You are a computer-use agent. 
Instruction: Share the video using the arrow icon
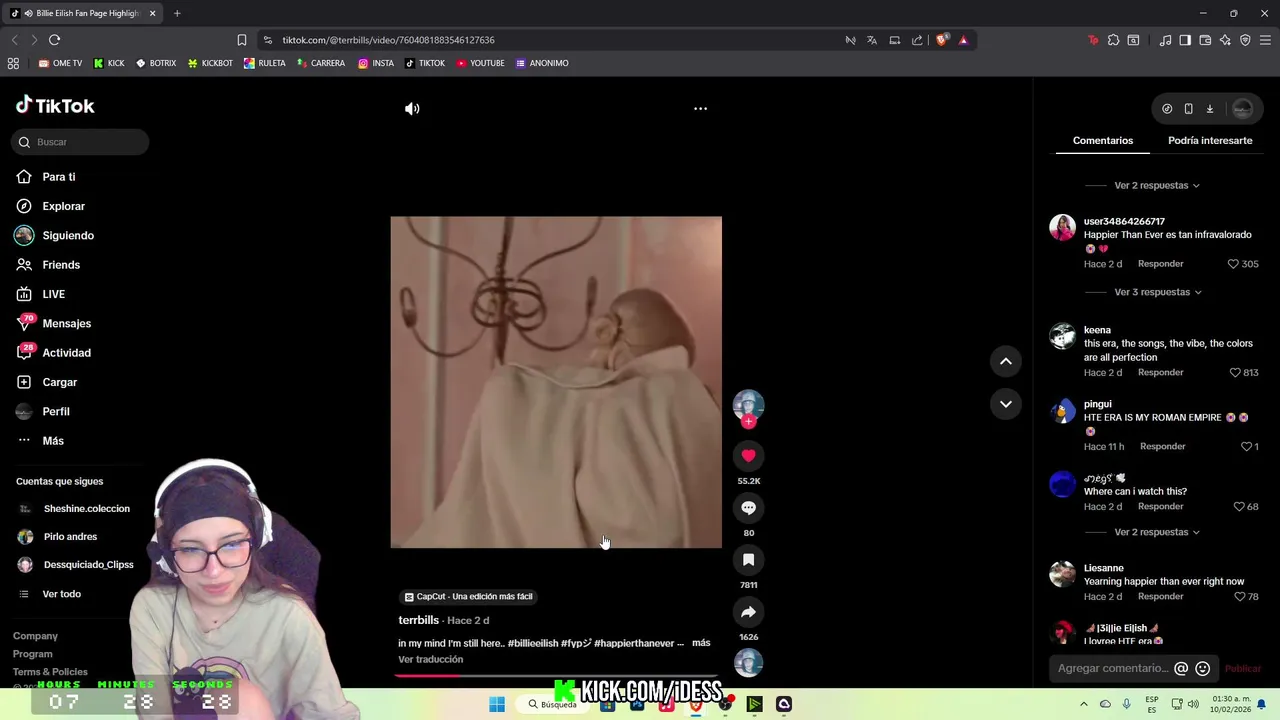[748, 612]
